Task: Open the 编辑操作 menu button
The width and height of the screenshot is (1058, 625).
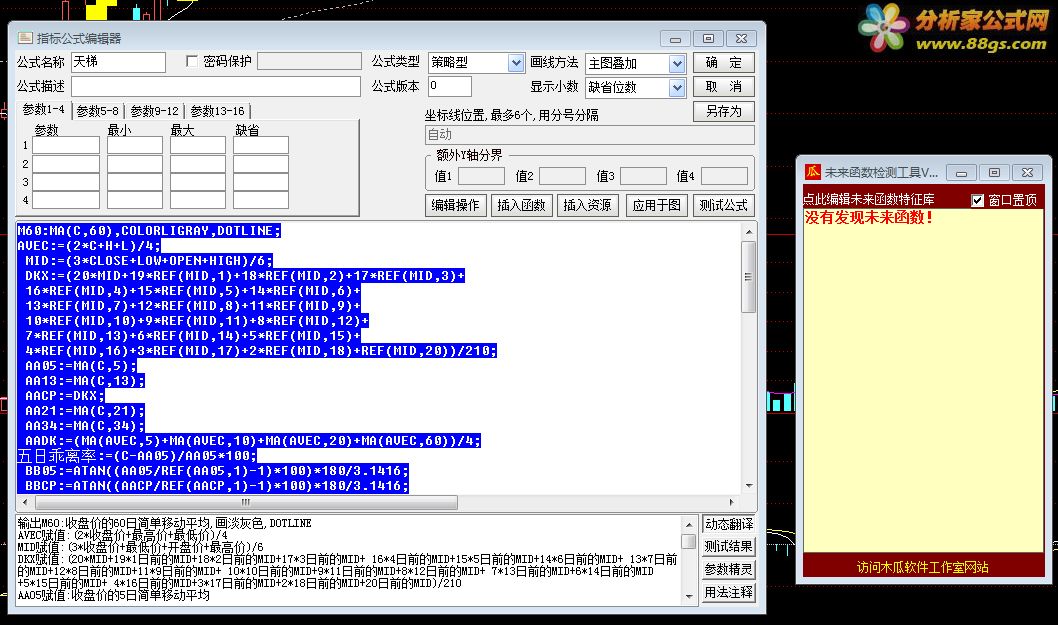Action: (455, 205)
